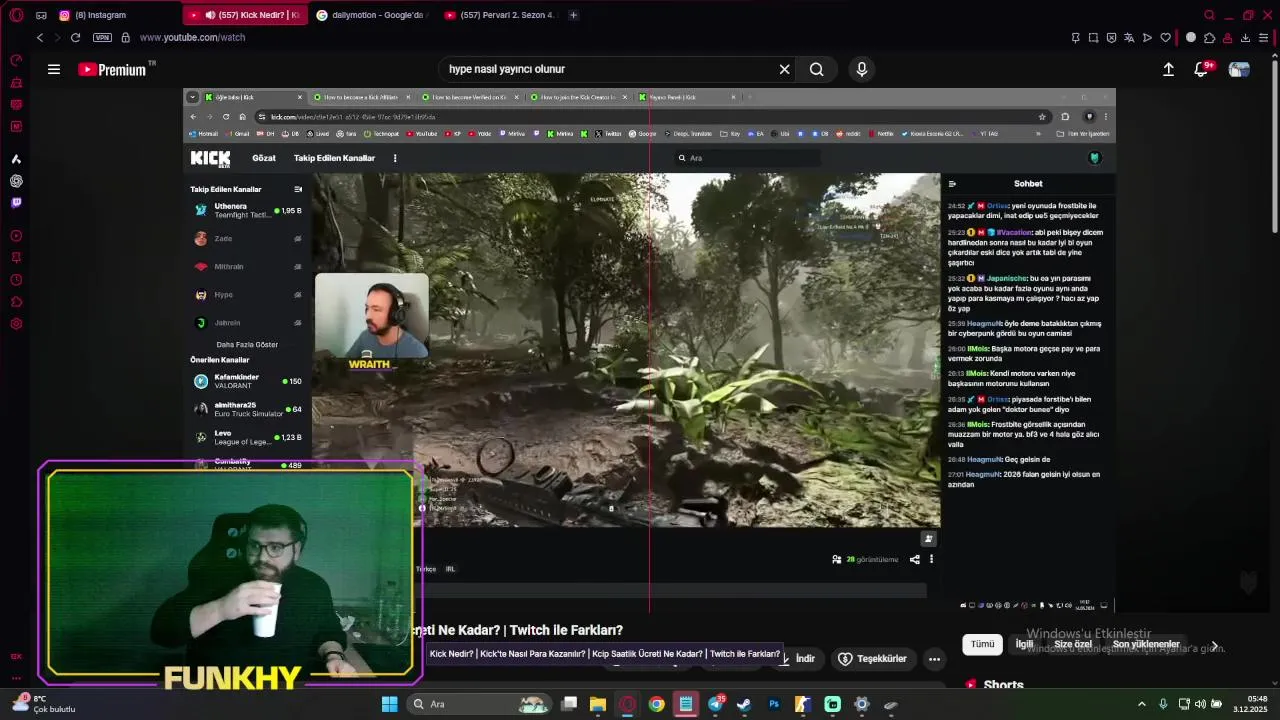Screen dimensions: 1280x720
Task: Open a new browser tab
Action: pos(573,15)
